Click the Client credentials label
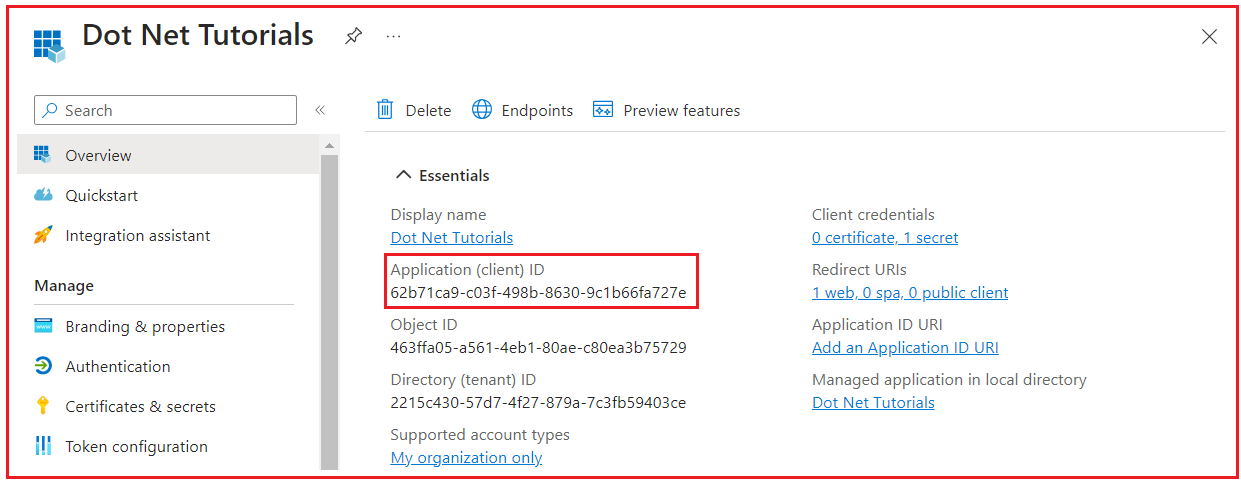Image resolution: width=1241 pixels, height=482 pixels. pyautogui.click(x=873, y=215)
